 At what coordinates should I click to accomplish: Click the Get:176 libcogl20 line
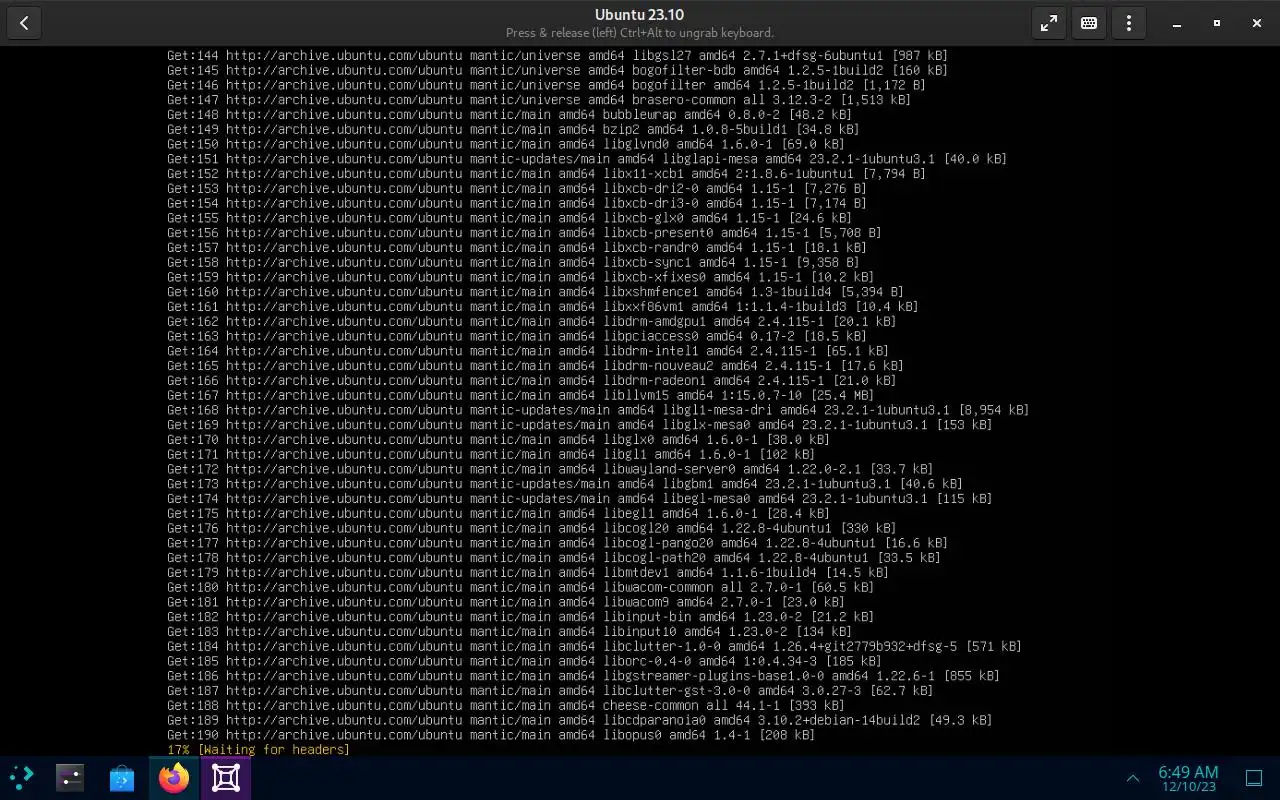pyautogui.click(x=532, y=528)
